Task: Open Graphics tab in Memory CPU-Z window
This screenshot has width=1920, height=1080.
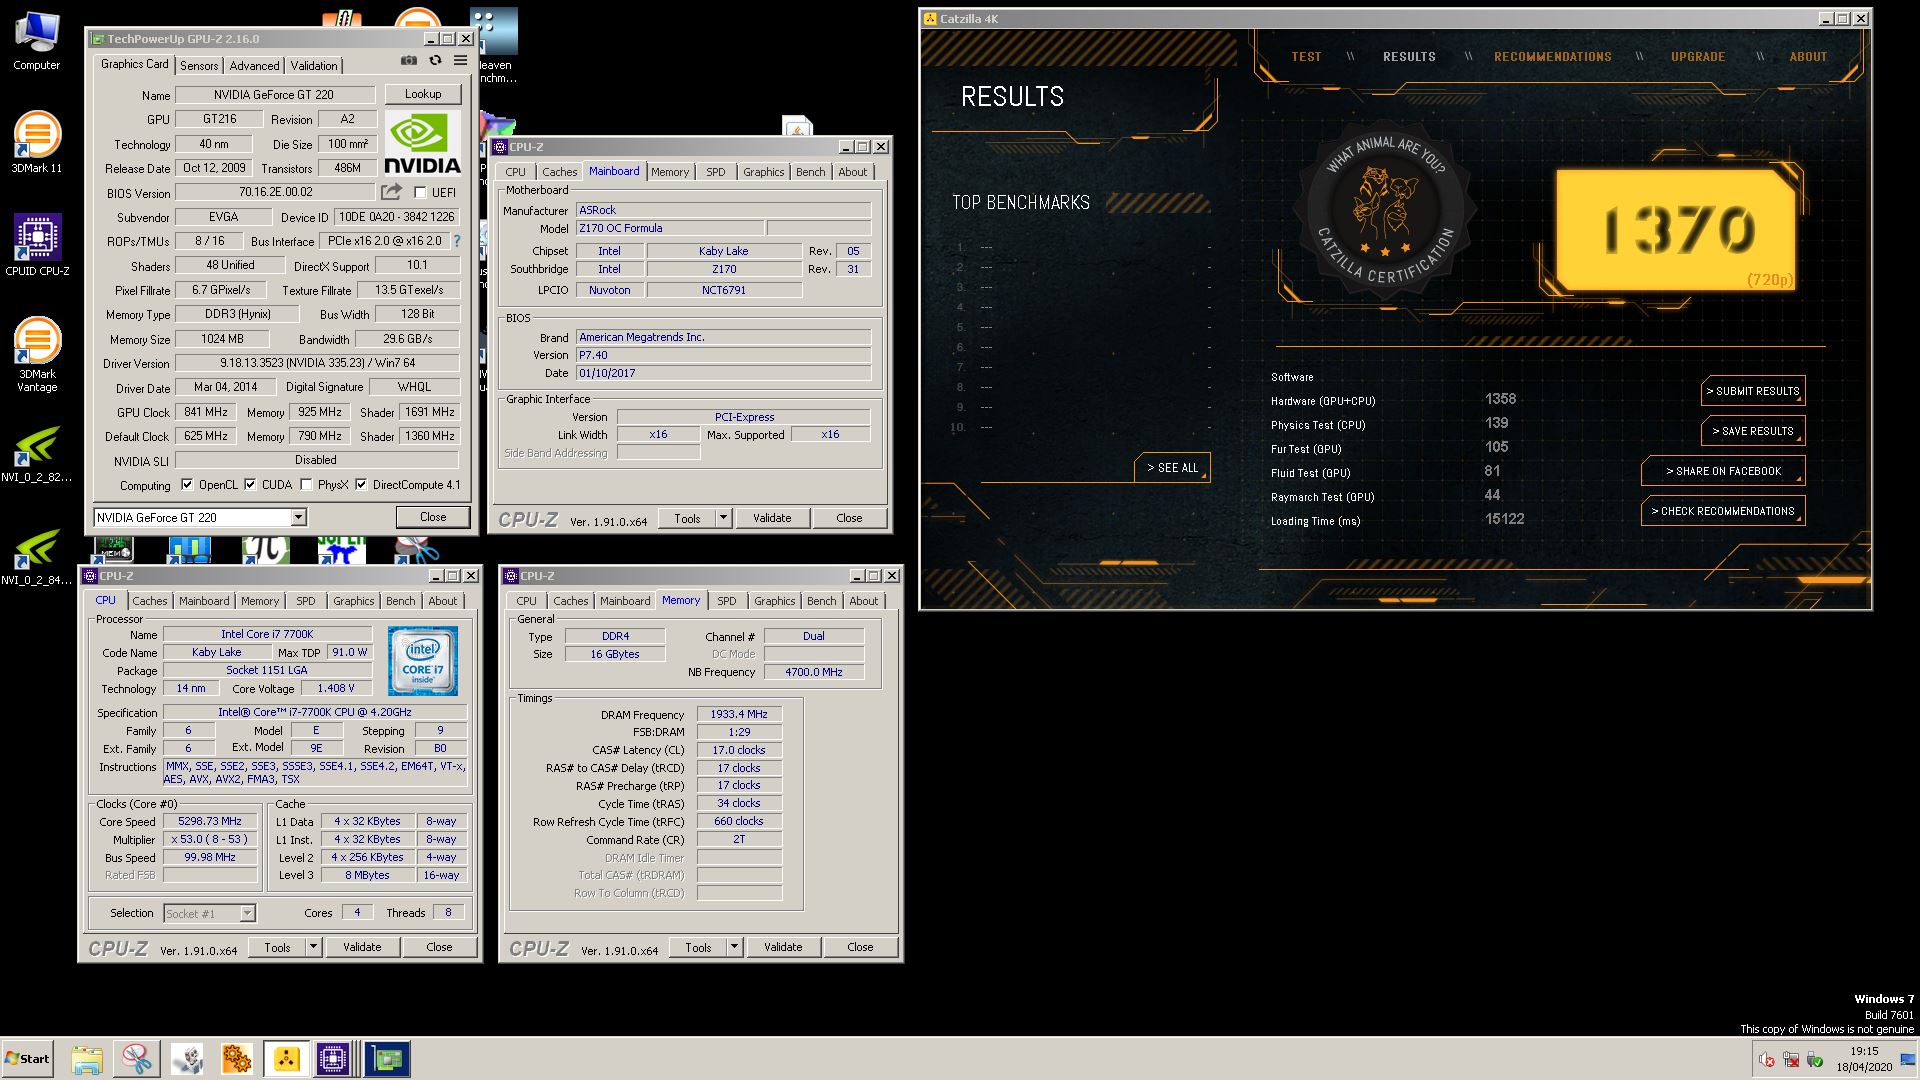Action: tap(775, 601)
